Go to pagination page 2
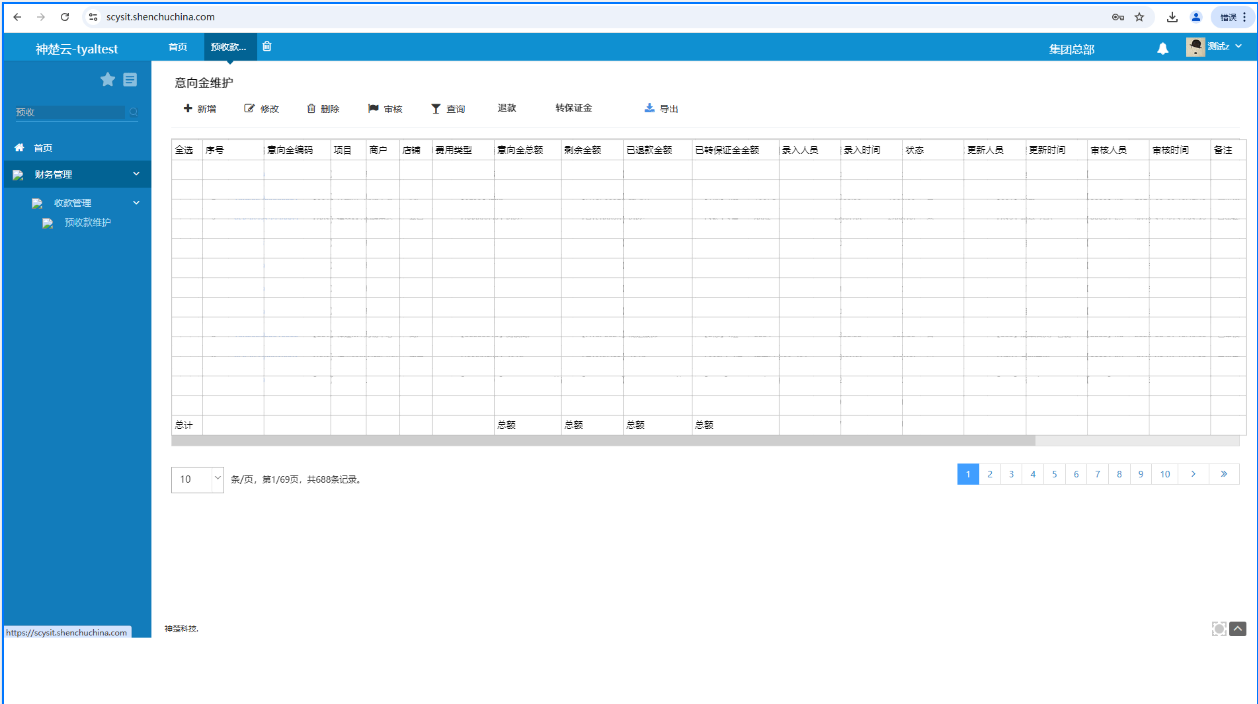1258x704 pixels. coord(990,474)
